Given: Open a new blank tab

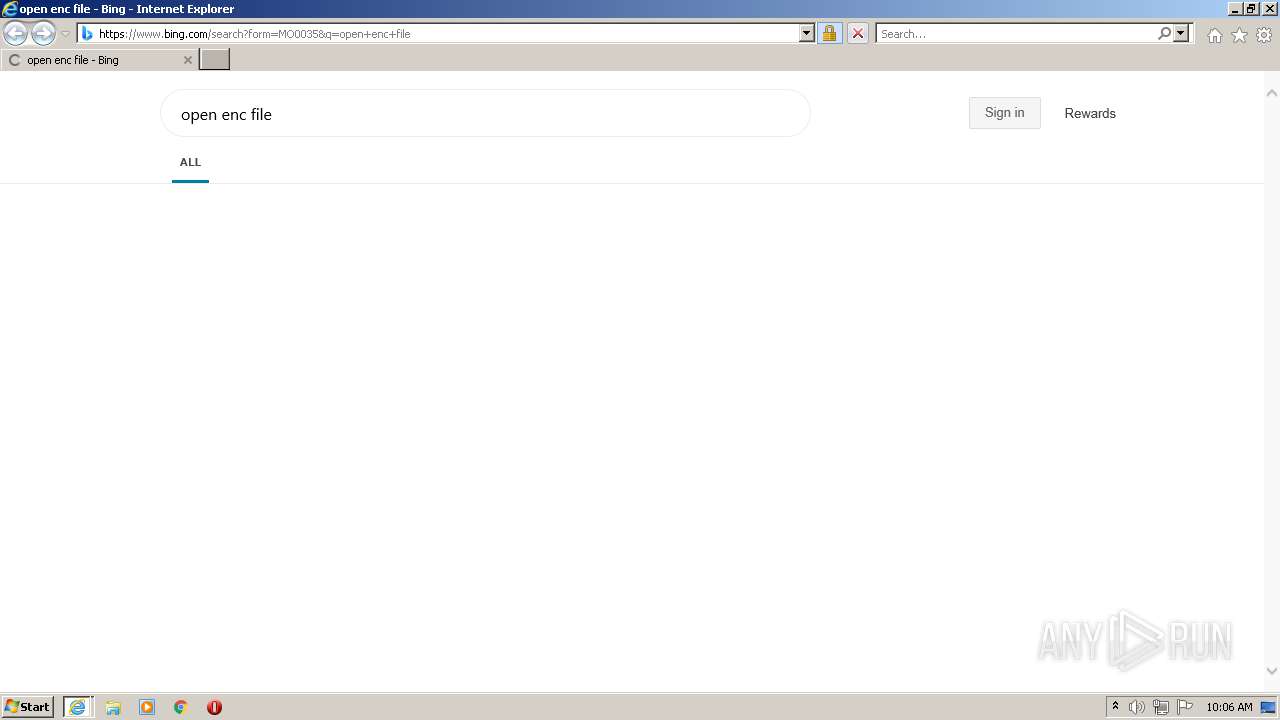Looking at the screenshot, I should point(215,60).
